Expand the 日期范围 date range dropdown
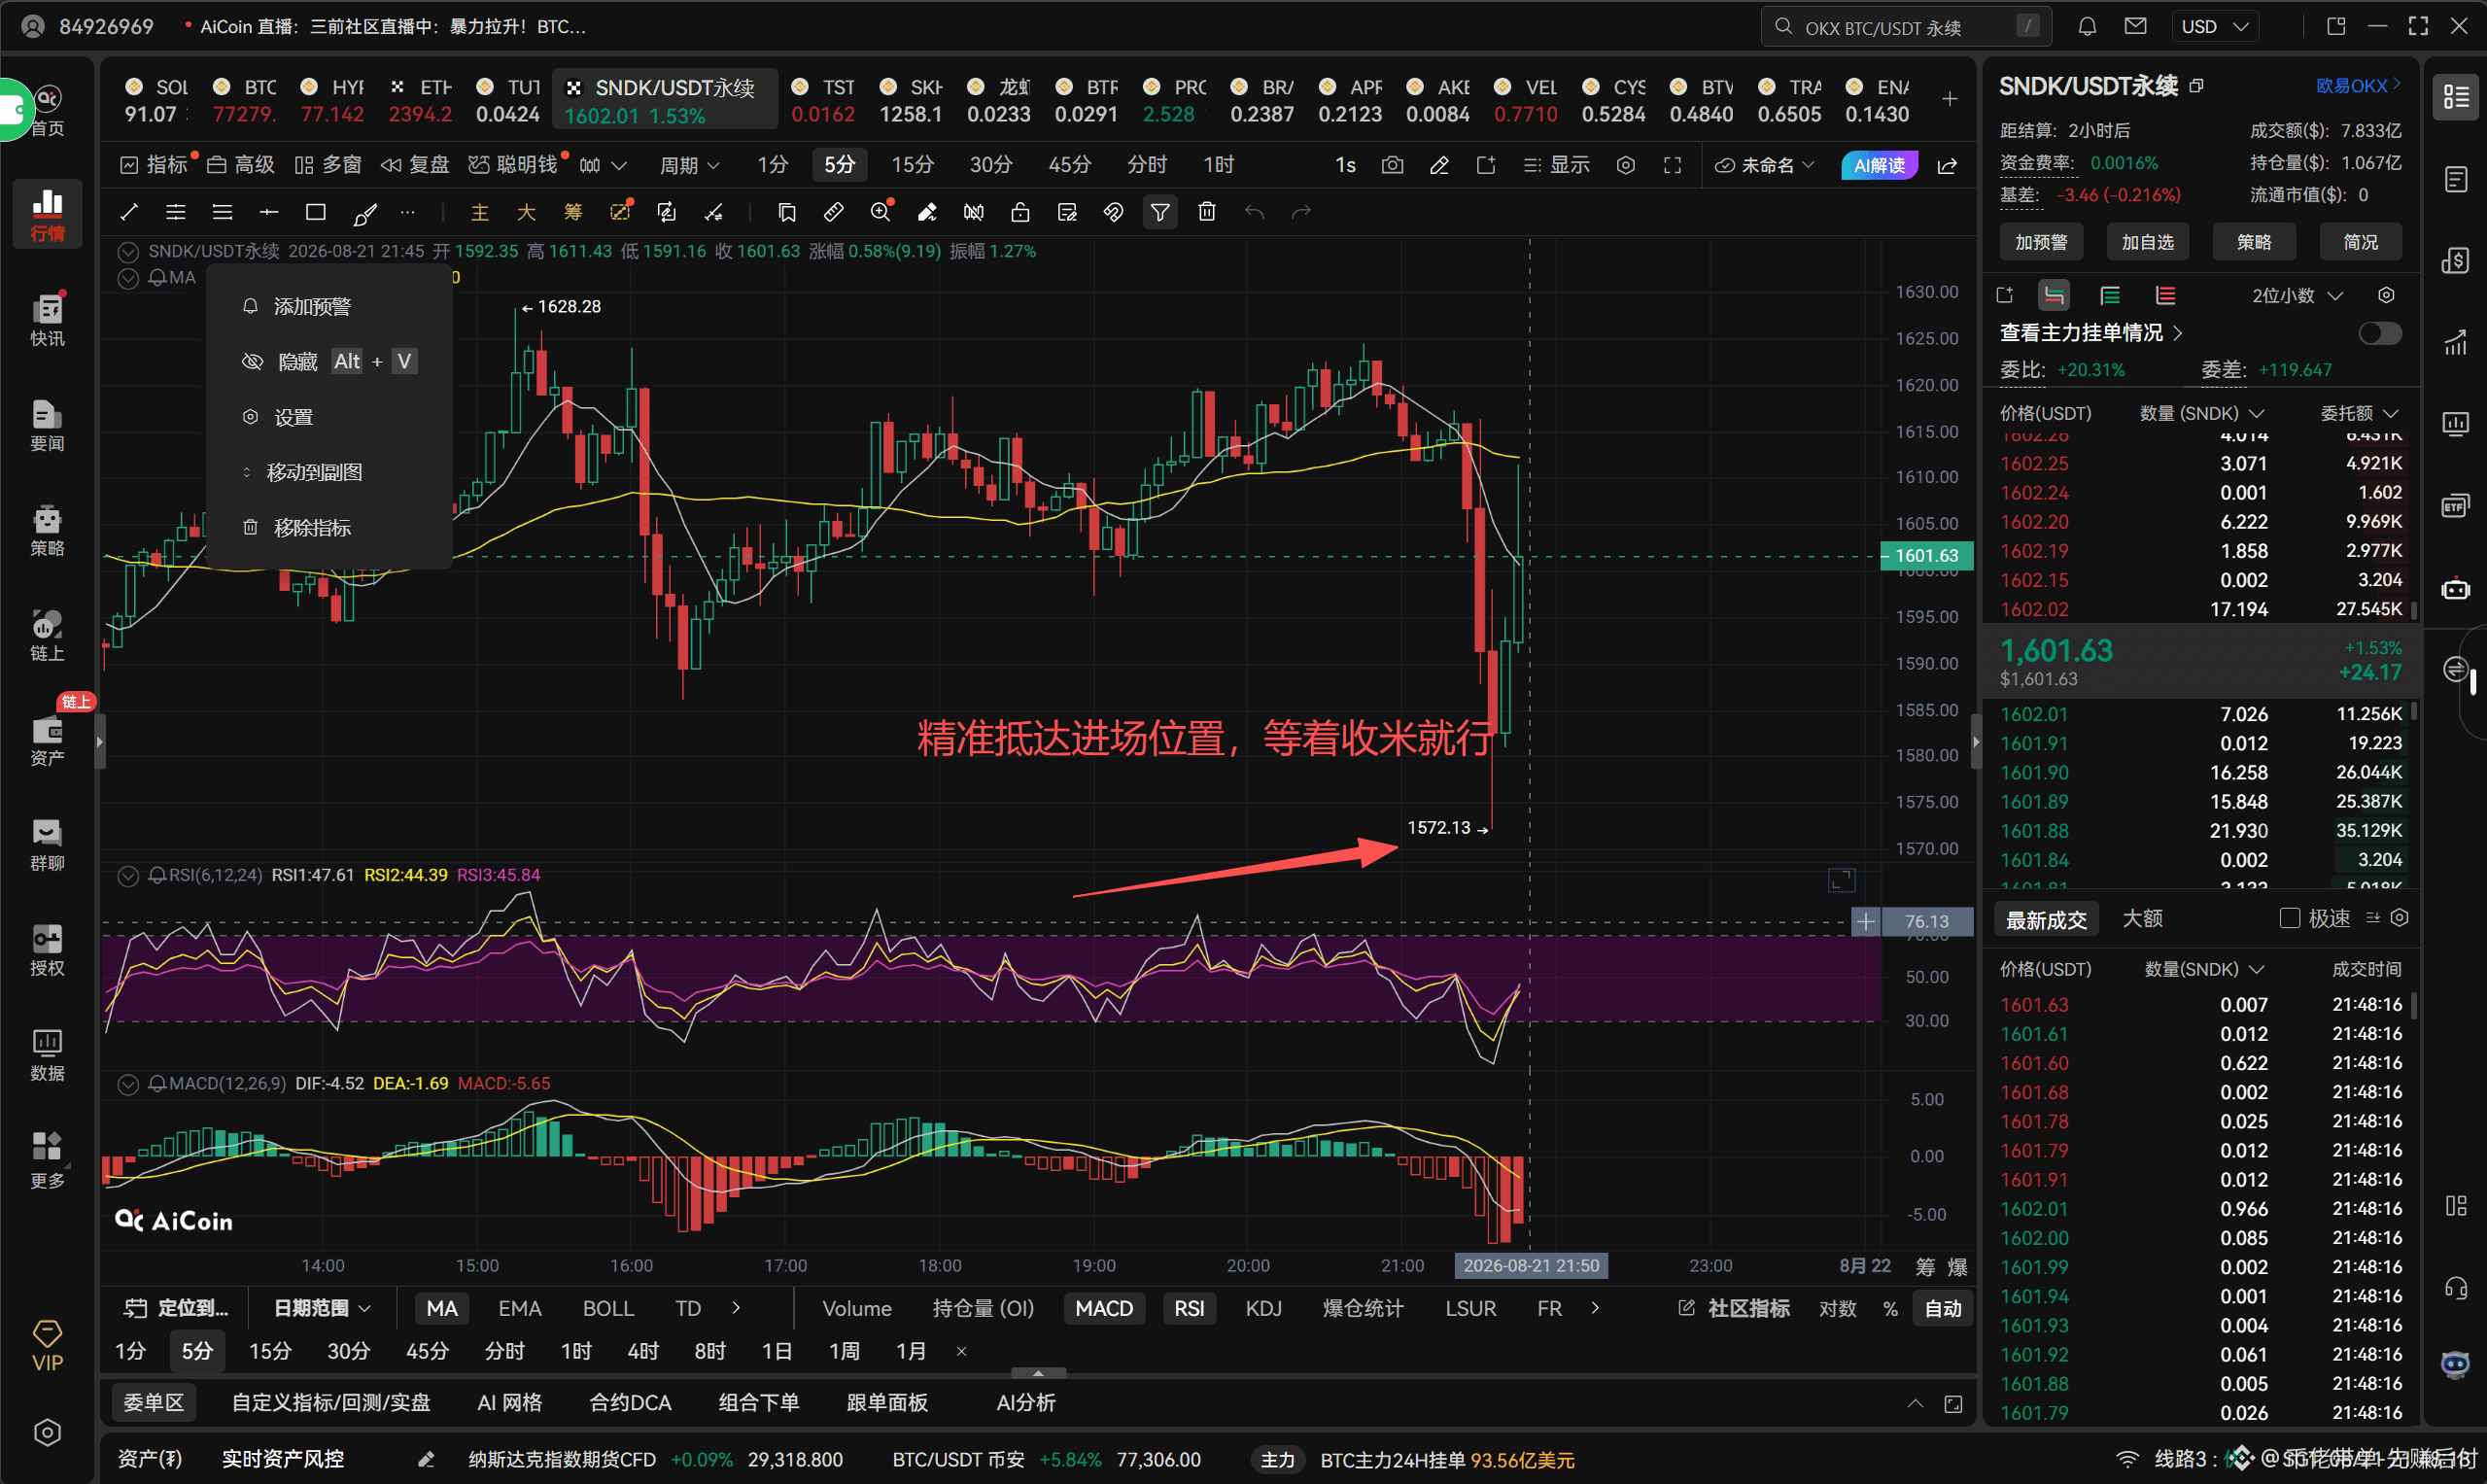Viewport: 2487px width, 1484px height. coord(321,1308)
